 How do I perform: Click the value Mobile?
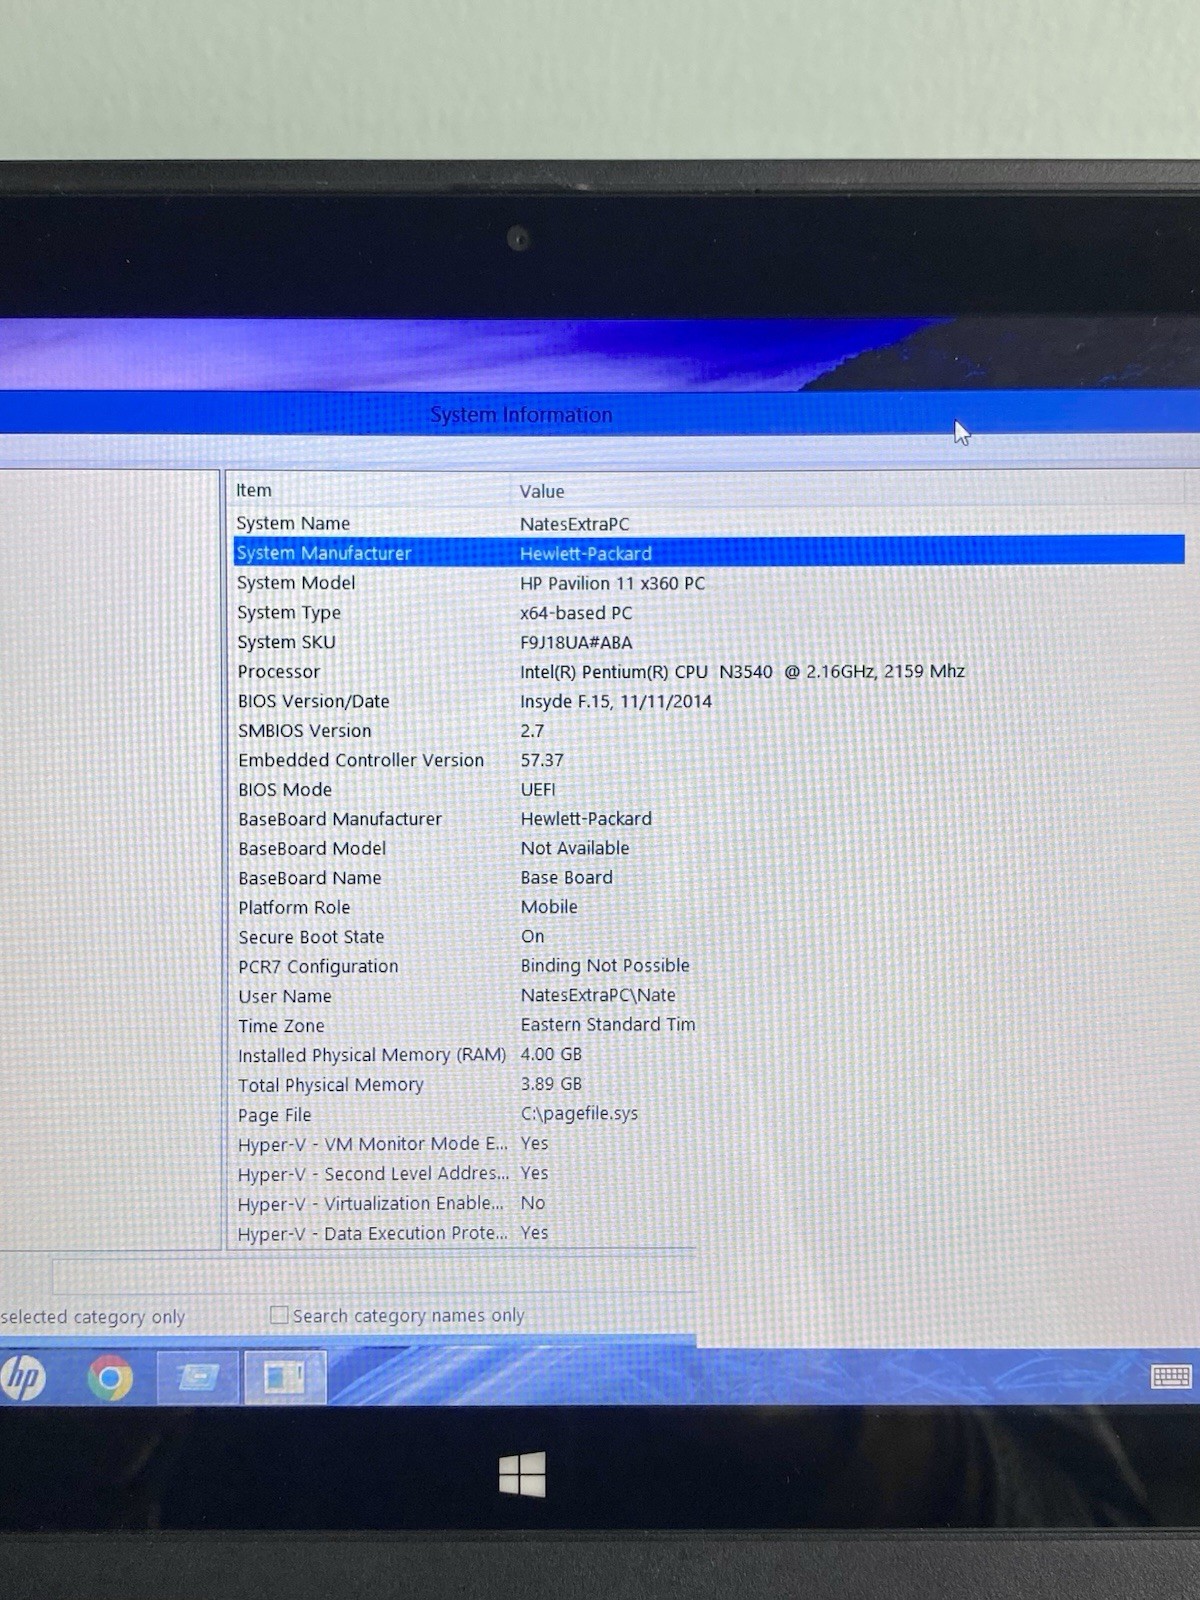[x=549, y=907]
